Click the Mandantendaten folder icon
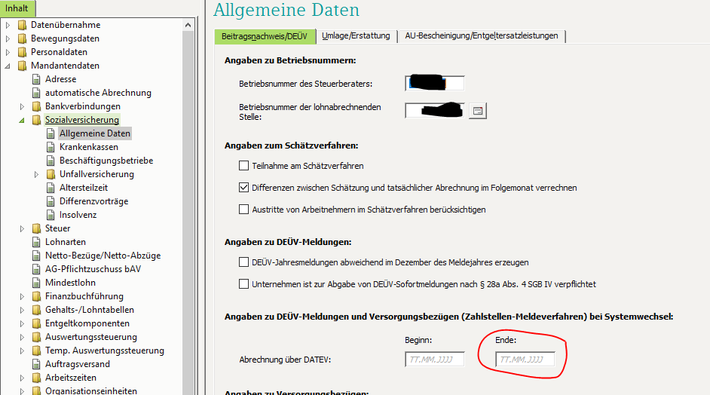This screenshot has height=395, width=710. click(22, 66)
